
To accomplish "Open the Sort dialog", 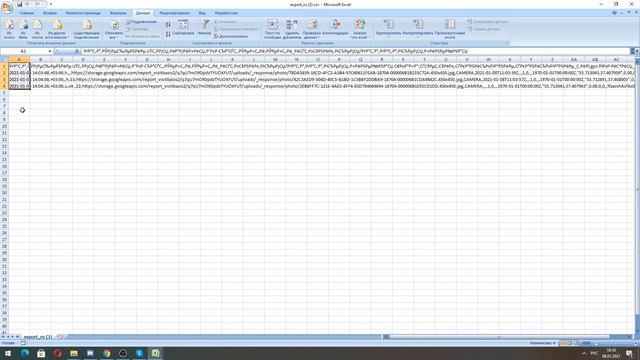I will (183, 28).
